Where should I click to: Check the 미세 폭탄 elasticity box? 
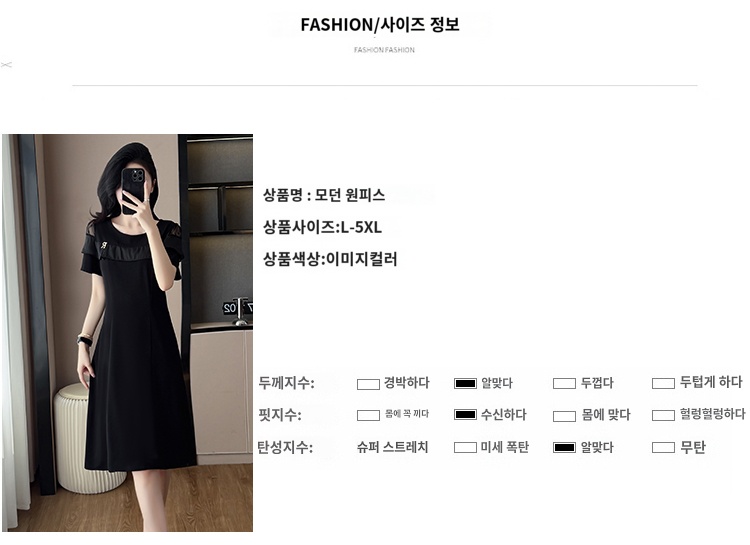[465, 447]
